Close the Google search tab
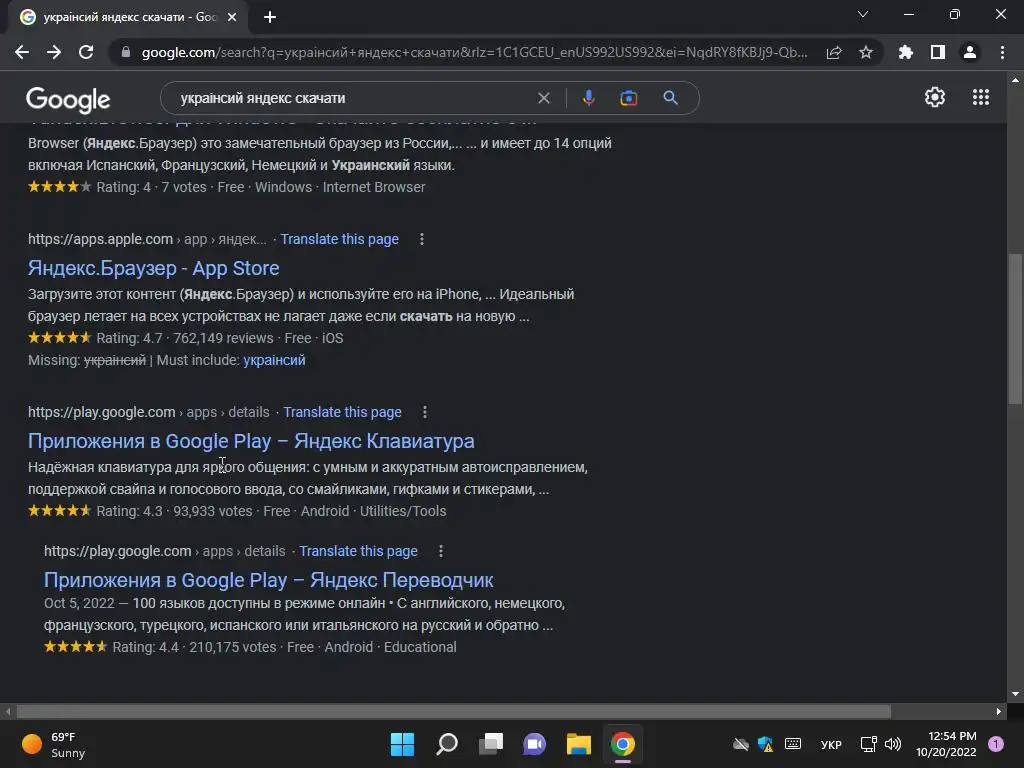Screen dimensions: 1024x768 coord(232,17)
